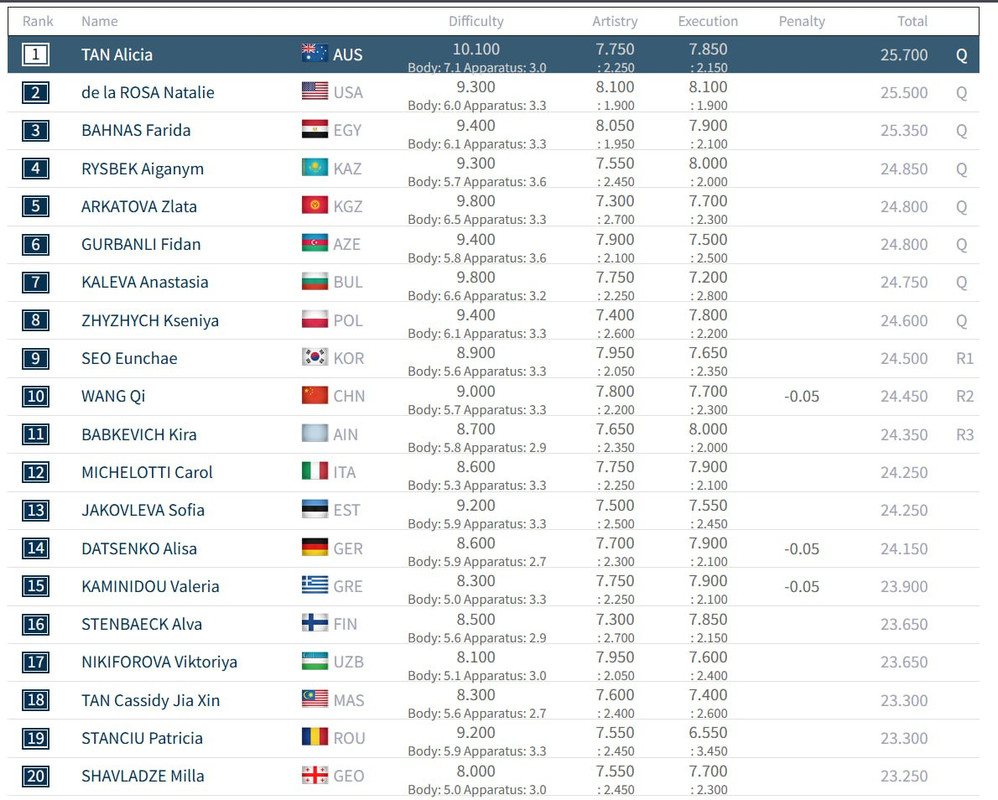This screenshot has height=800, width=998.
Task: Open athlete ZHYZHYCH Kseniya
Action: [x=150, y=320]
